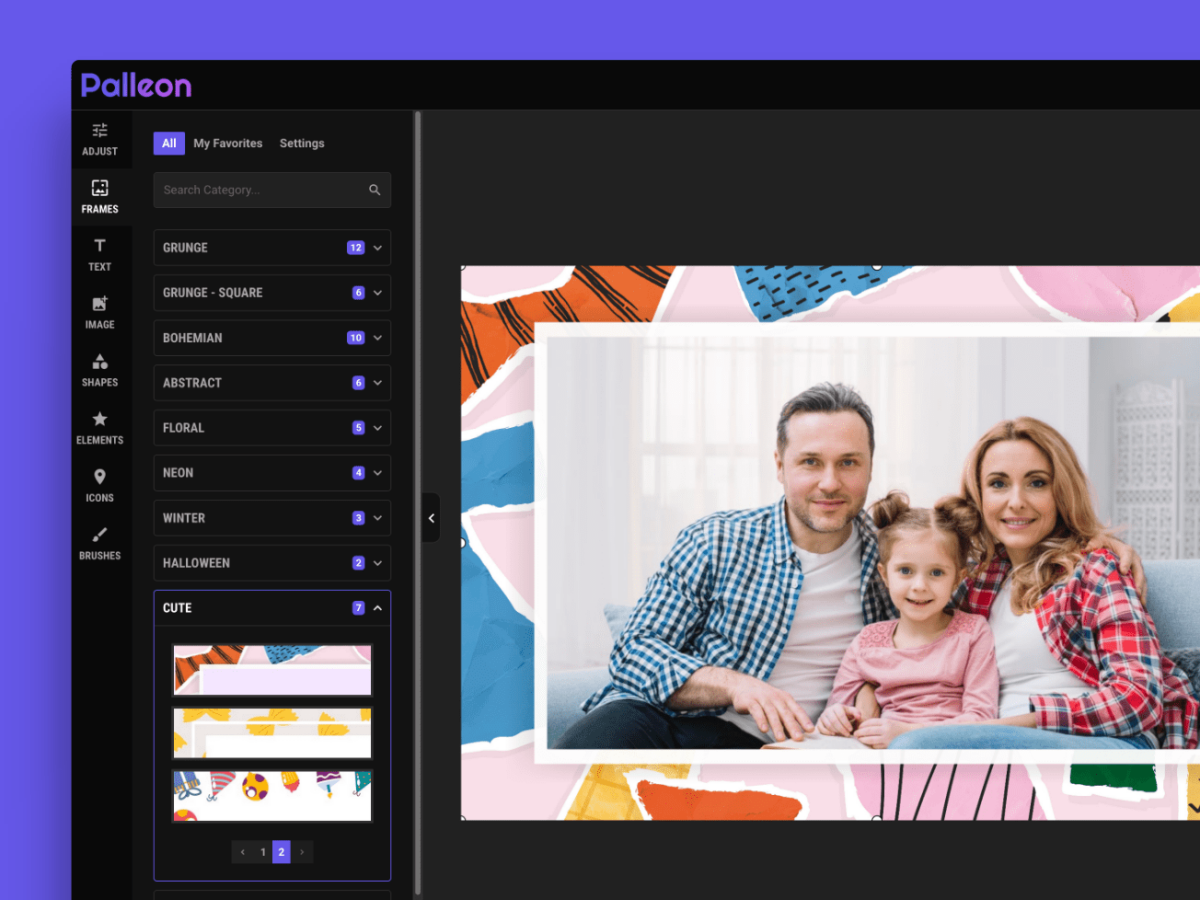Focus the Search Category field
Screen dimensions: 1200x900
point(272,190)
